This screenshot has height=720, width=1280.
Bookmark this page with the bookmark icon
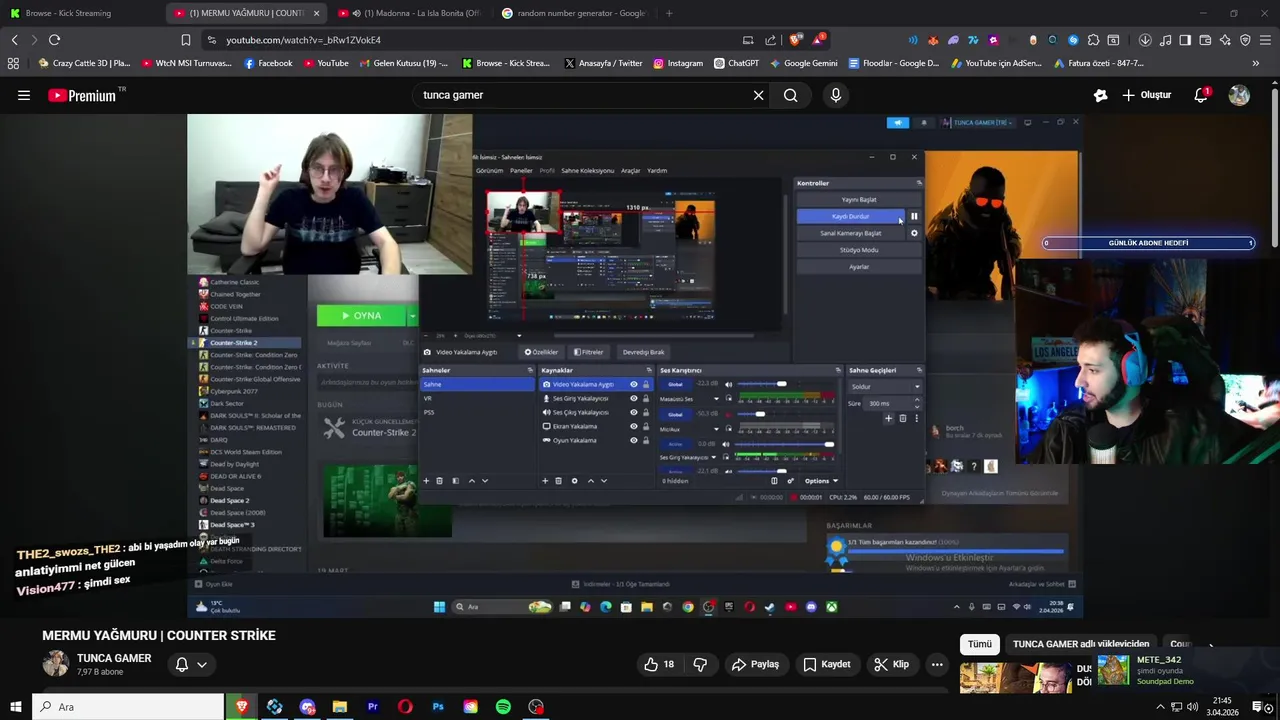pos(185,40)
